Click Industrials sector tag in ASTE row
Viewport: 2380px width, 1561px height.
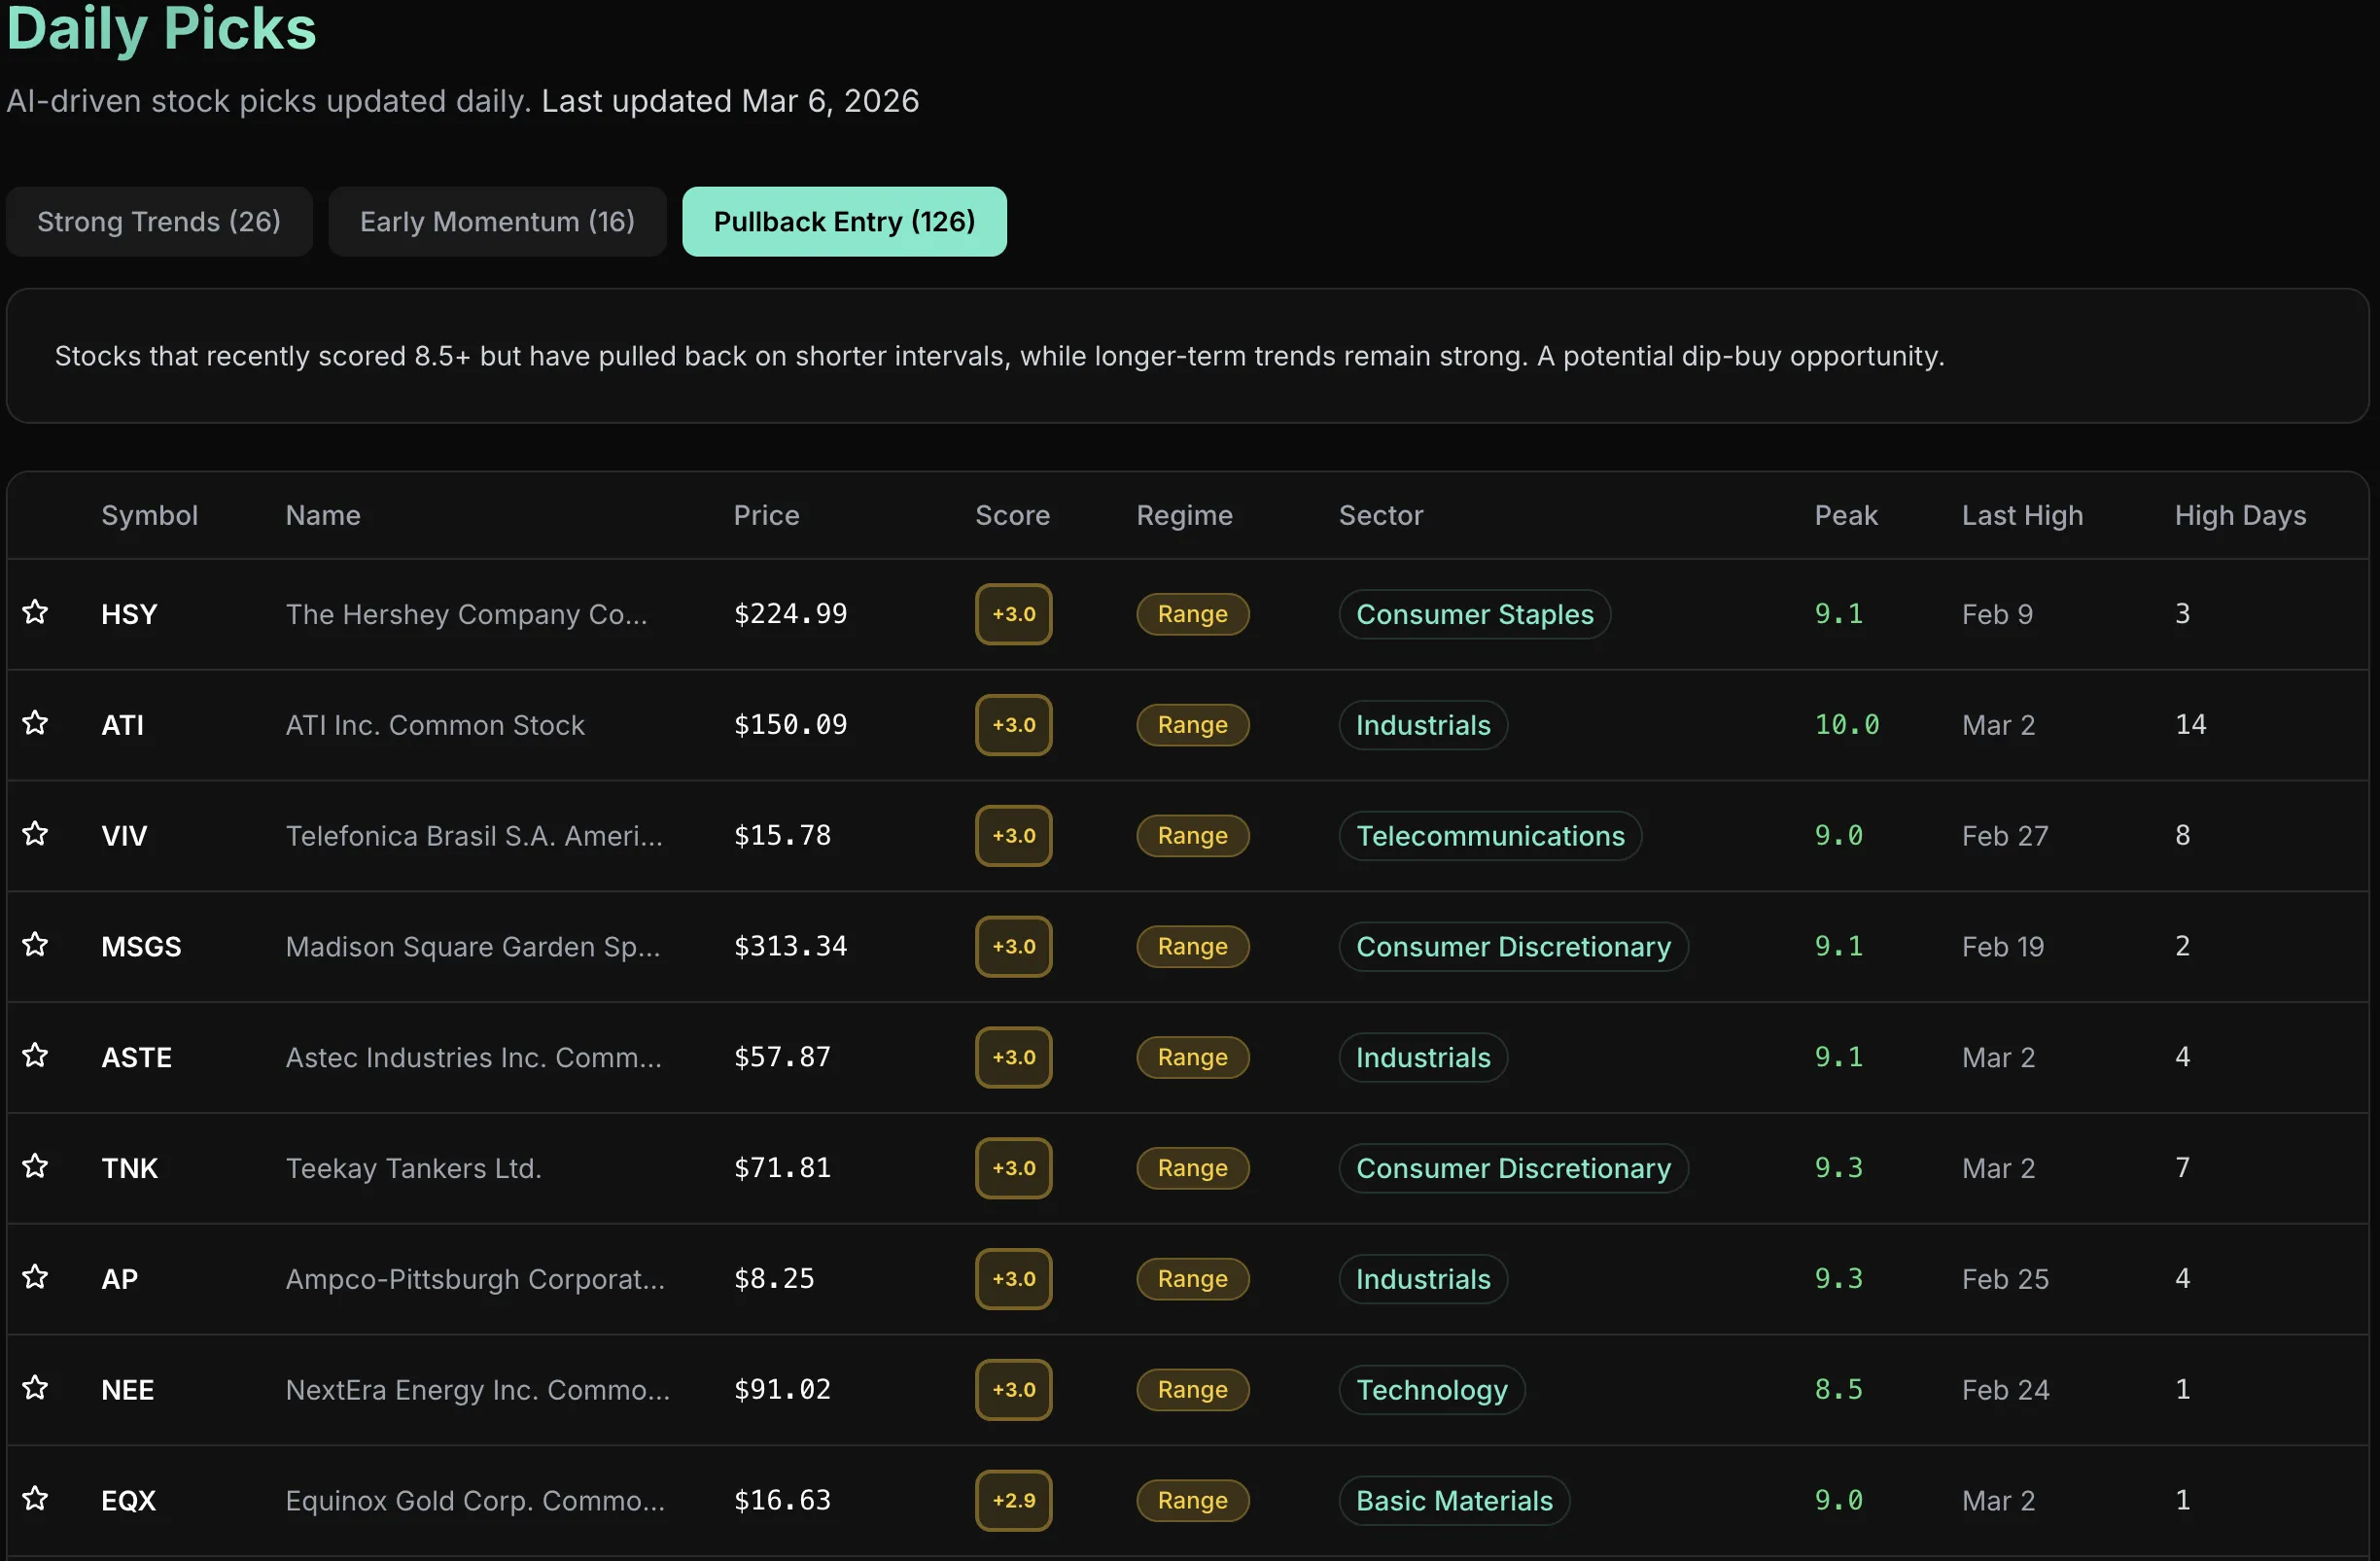(x=1424, y=1058)
